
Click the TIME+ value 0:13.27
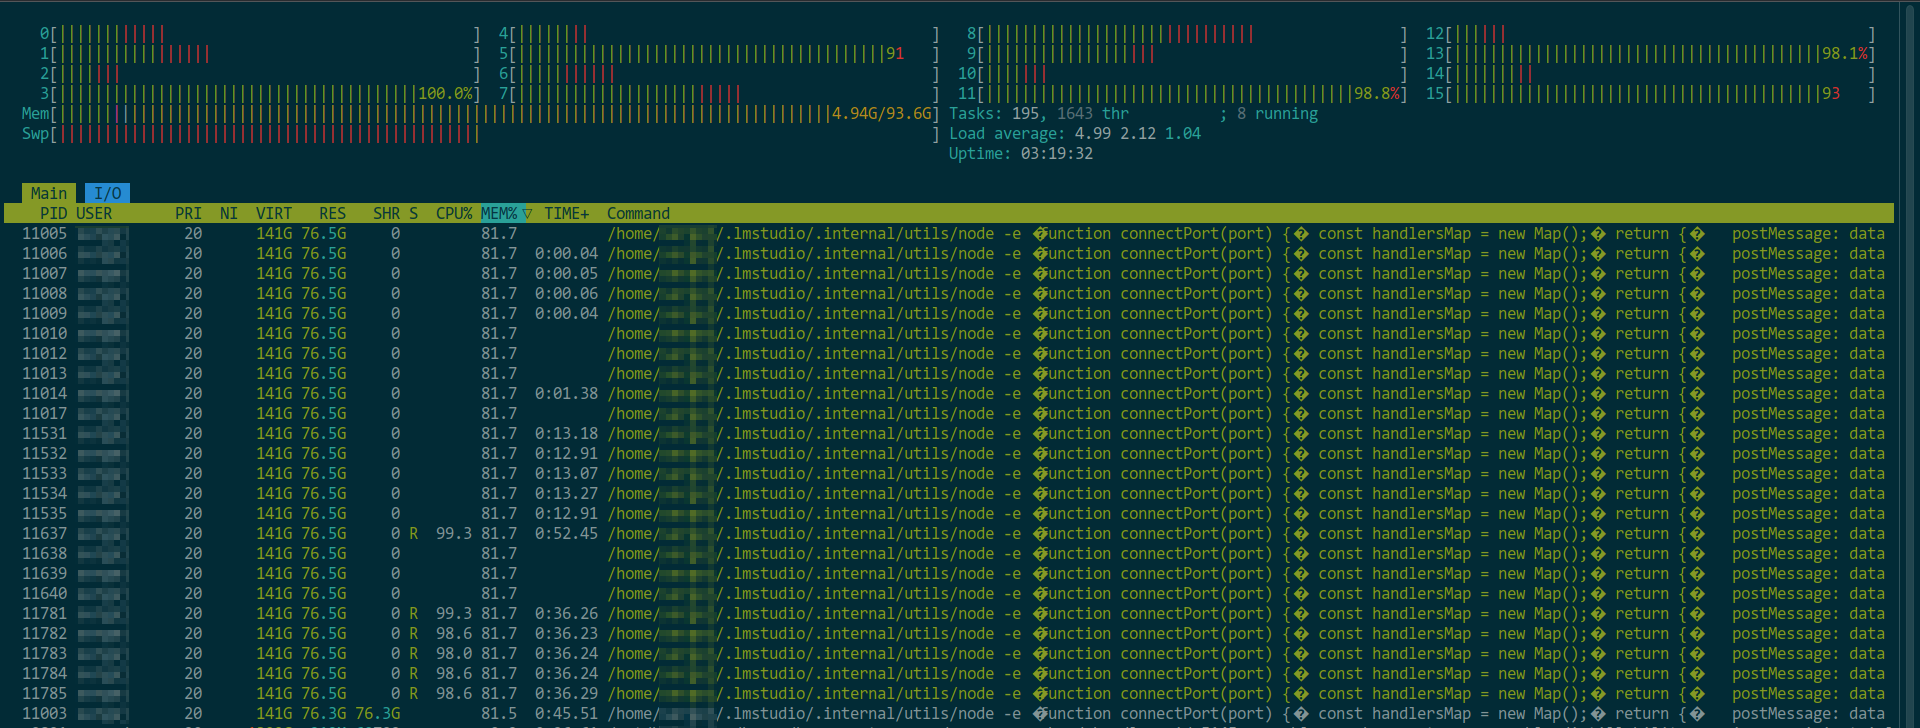click(566, 494)
